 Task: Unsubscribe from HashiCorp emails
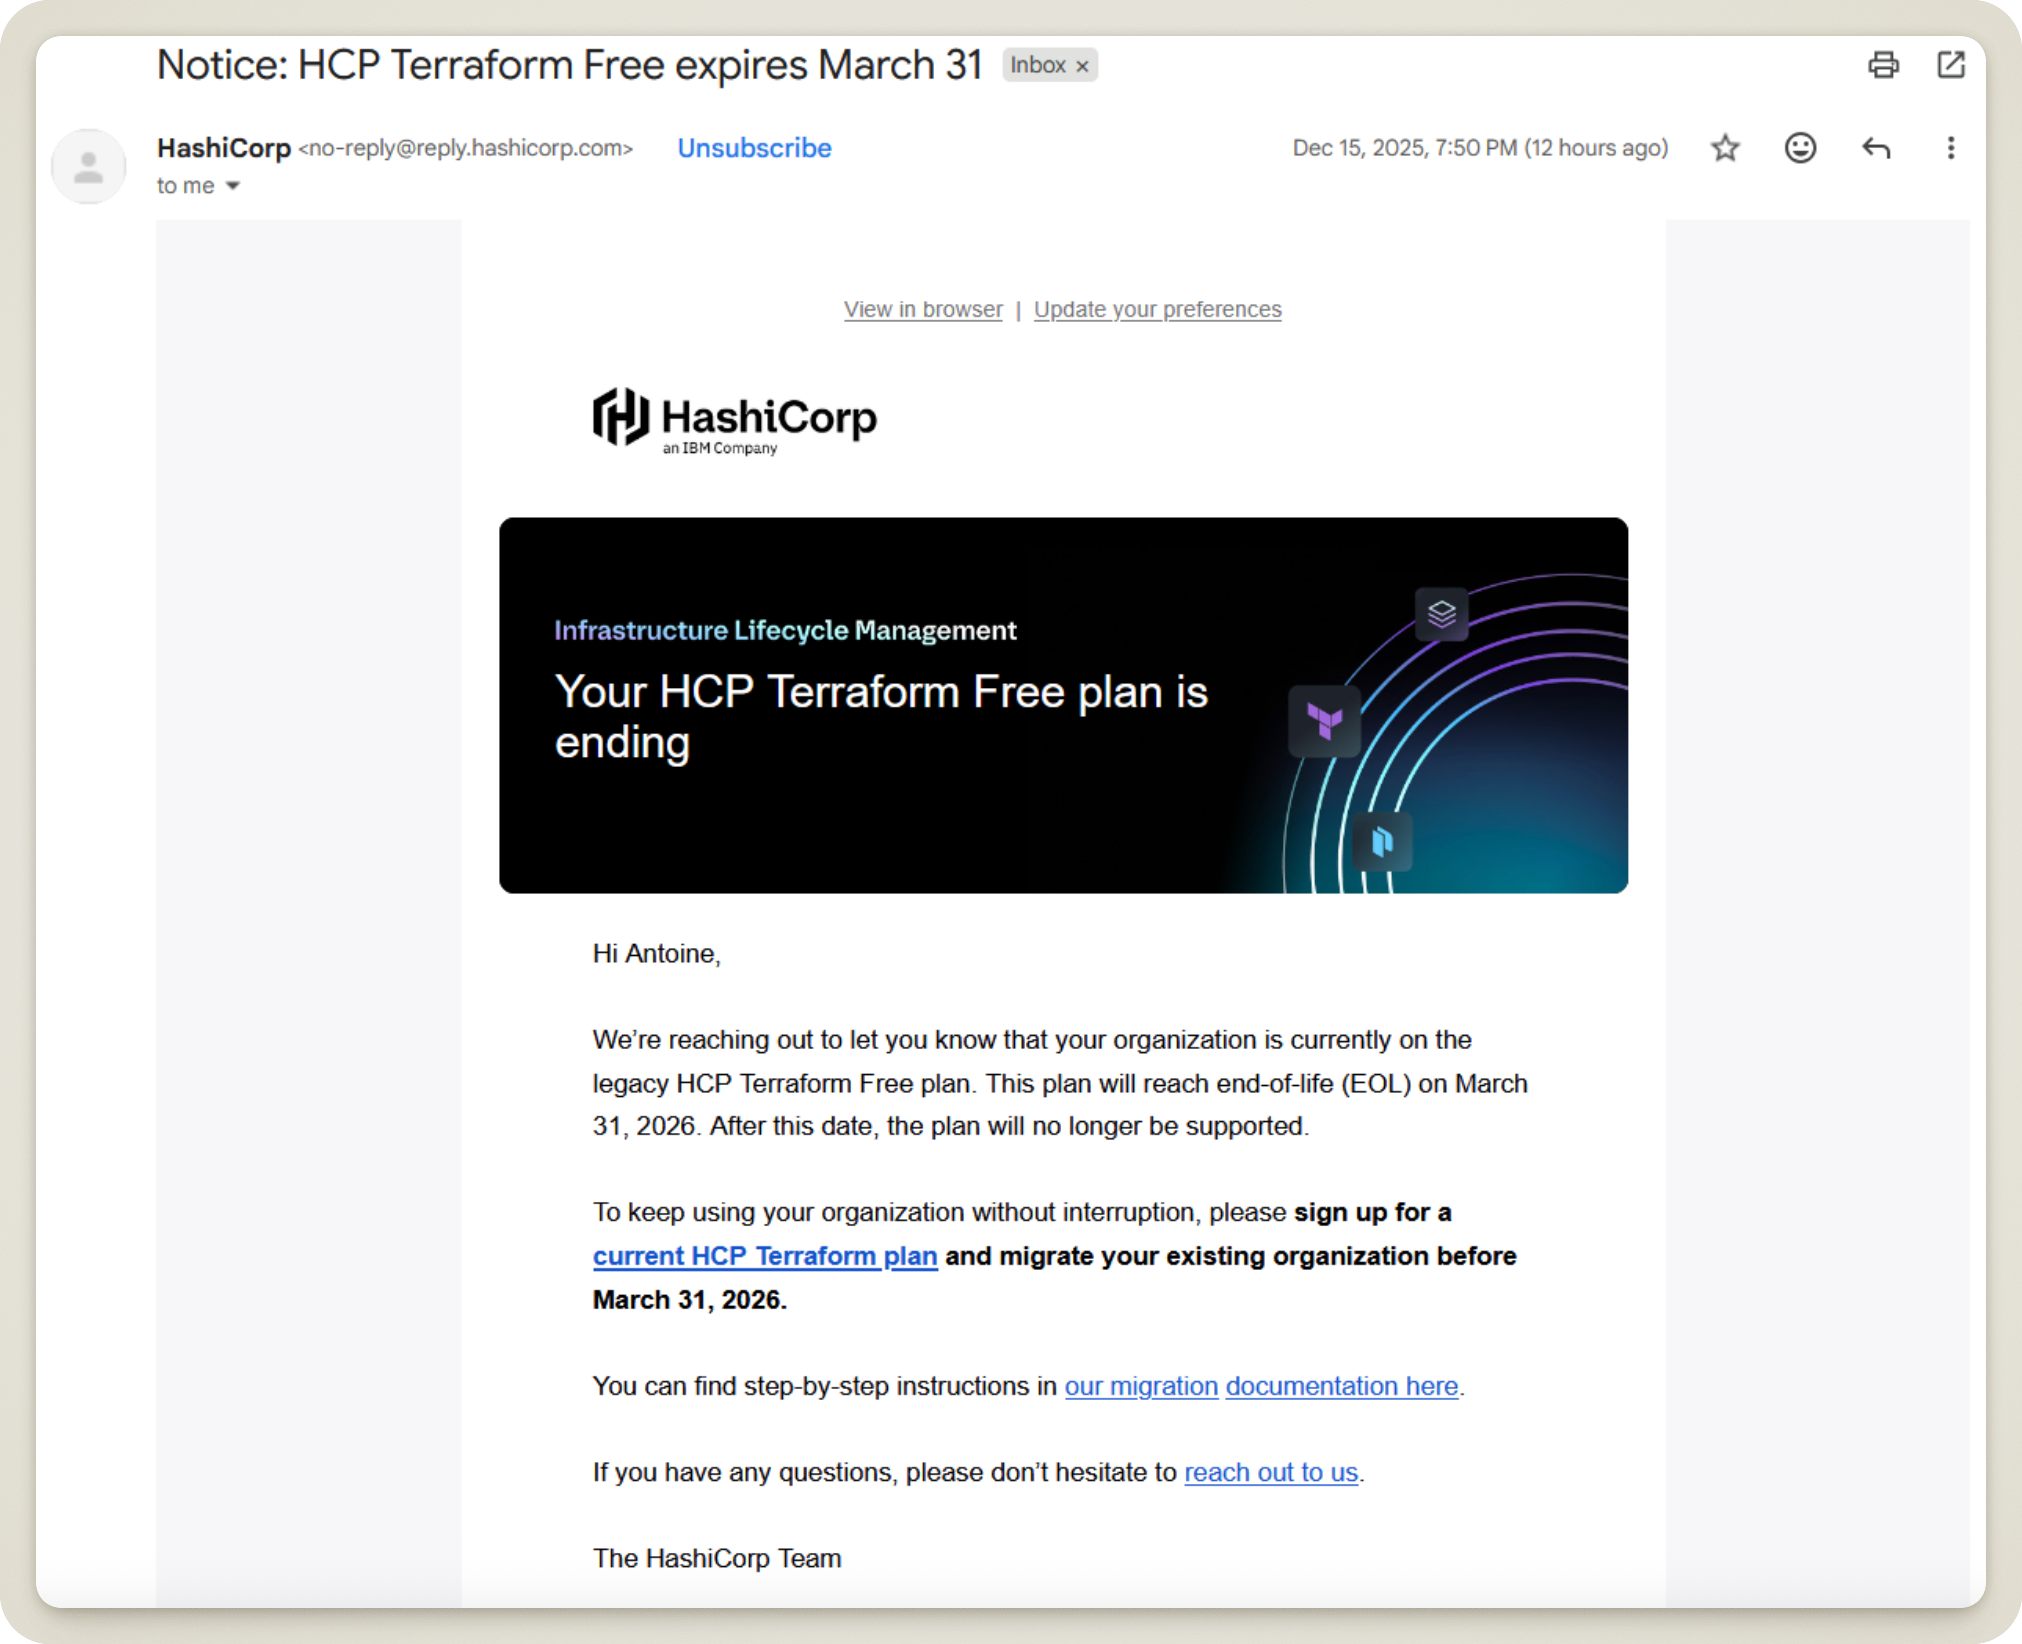[x=754, y=148]
